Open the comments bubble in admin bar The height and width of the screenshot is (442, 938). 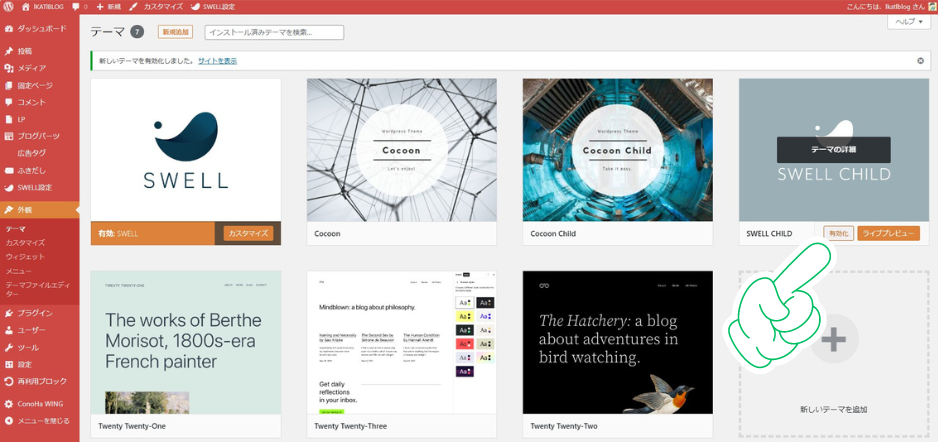[80, 7]
